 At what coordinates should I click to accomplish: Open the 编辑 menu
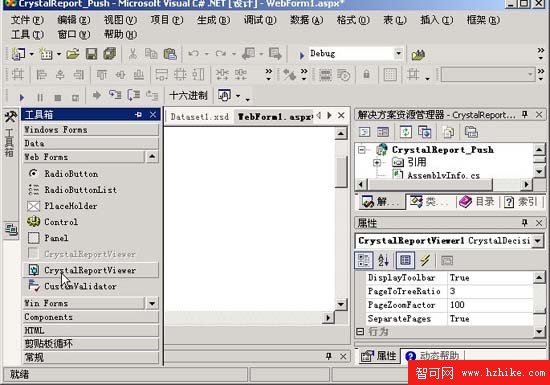coord(74,20)
